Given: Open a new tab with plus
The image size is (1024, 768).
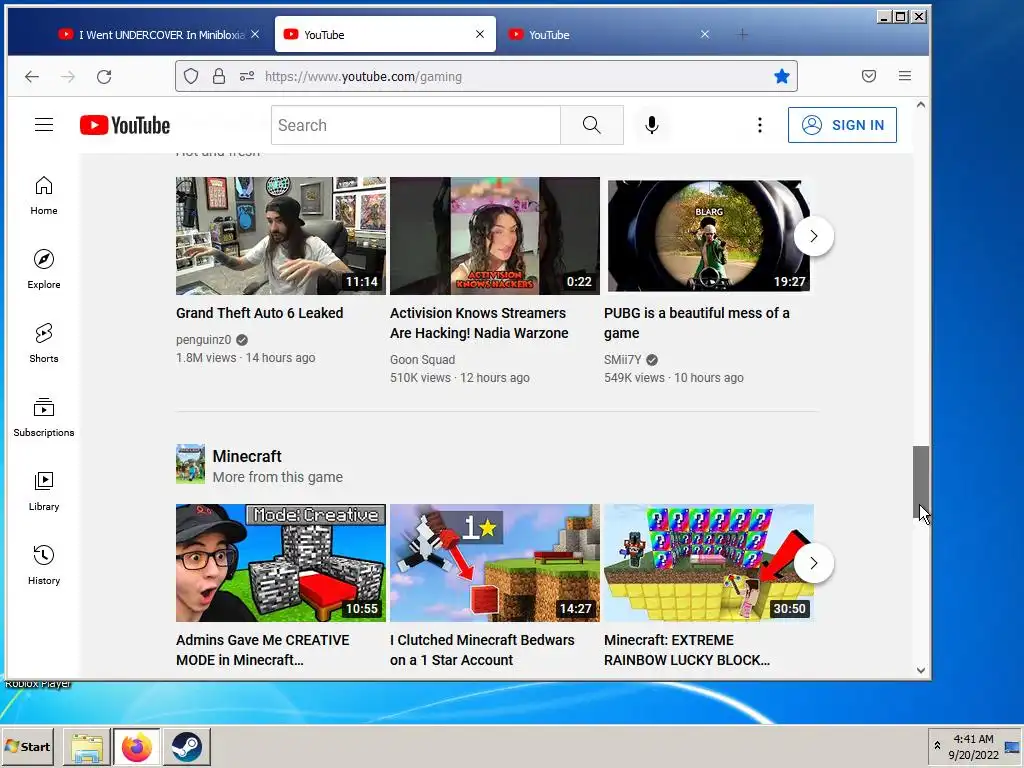Looking at the screenshot, I should (743, 35).
